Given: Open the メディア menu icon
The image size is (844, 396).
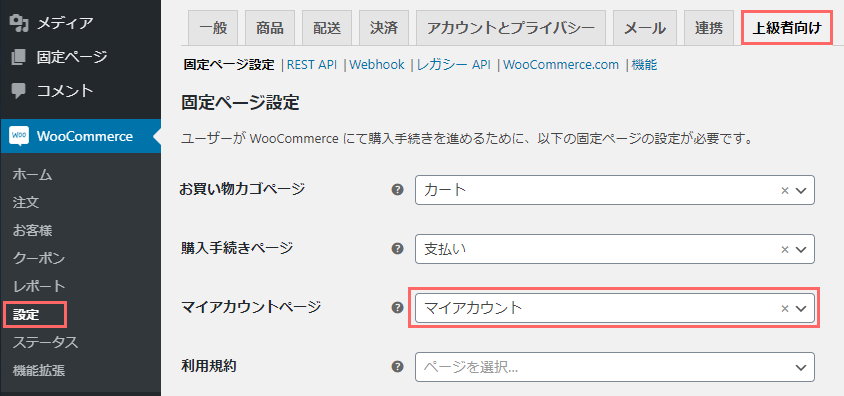Looking at the screenshot, I should click(x=19, y=23).
